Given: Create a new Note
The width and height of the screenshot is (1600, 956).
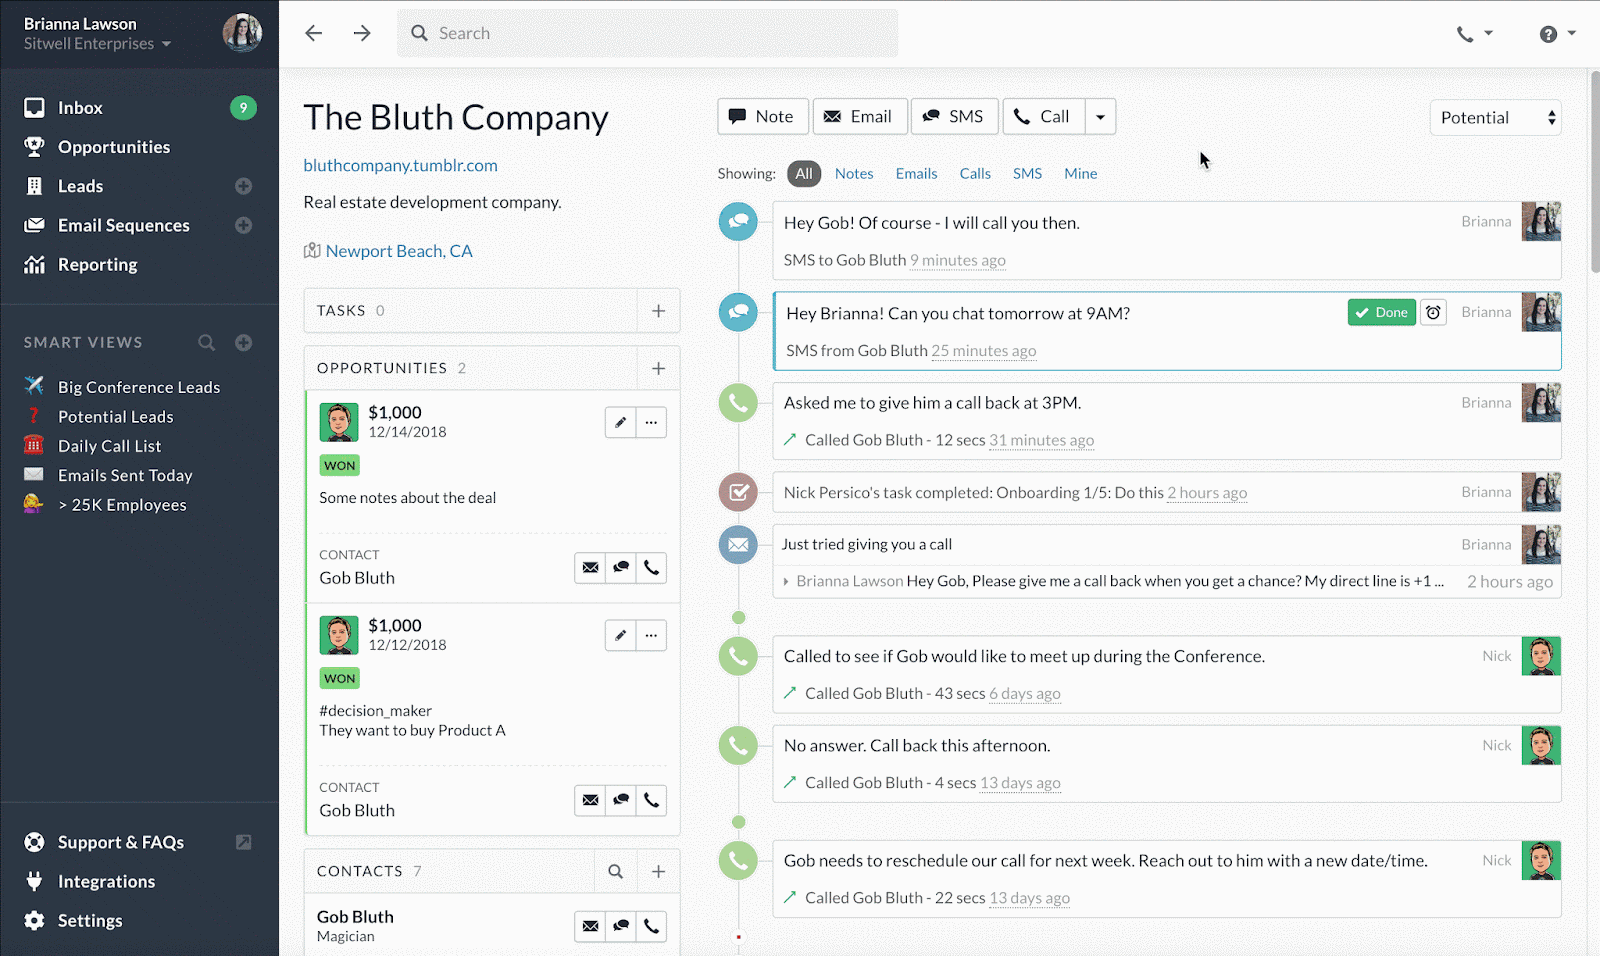Looking at the screenshot, I should pos(762,117).
